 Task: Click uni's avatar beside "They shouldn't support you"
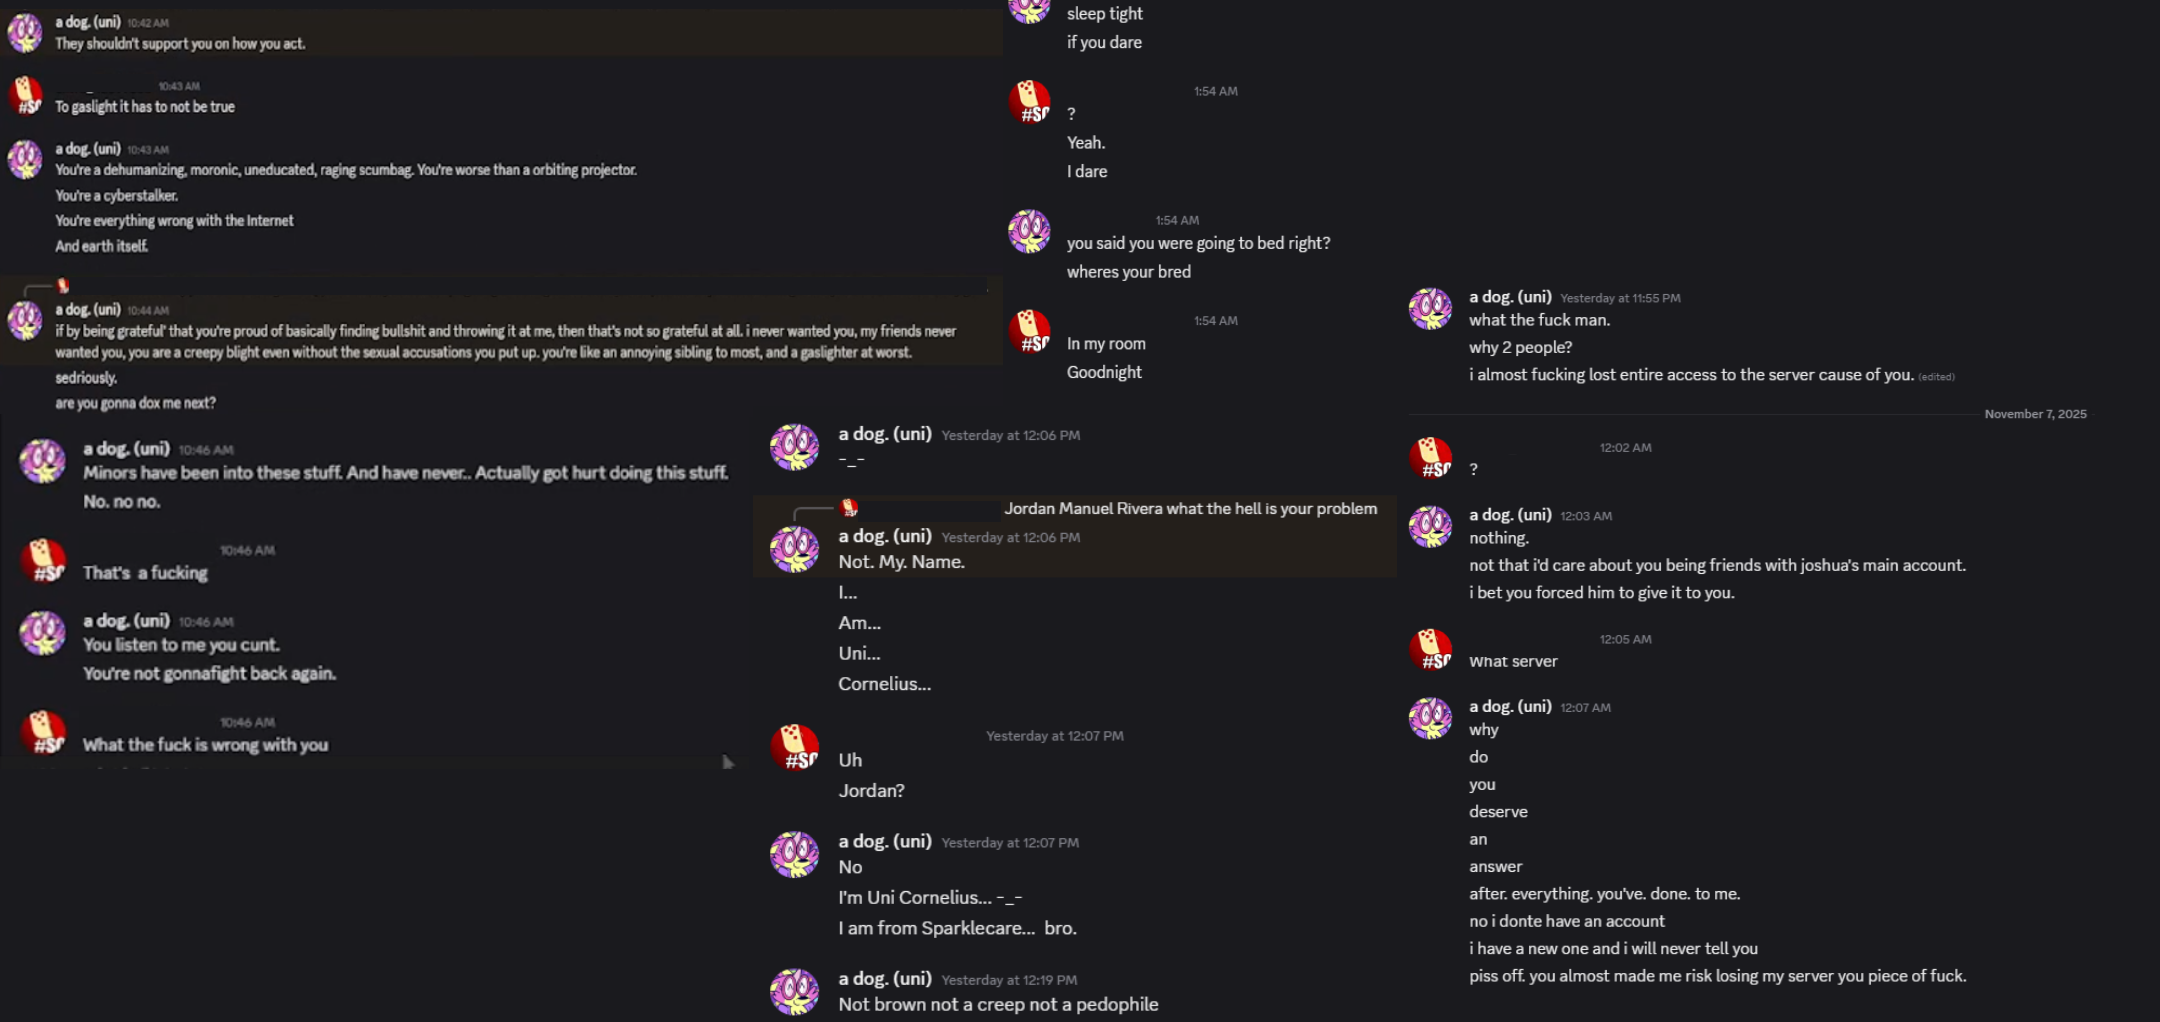click(x=25, y=33)
